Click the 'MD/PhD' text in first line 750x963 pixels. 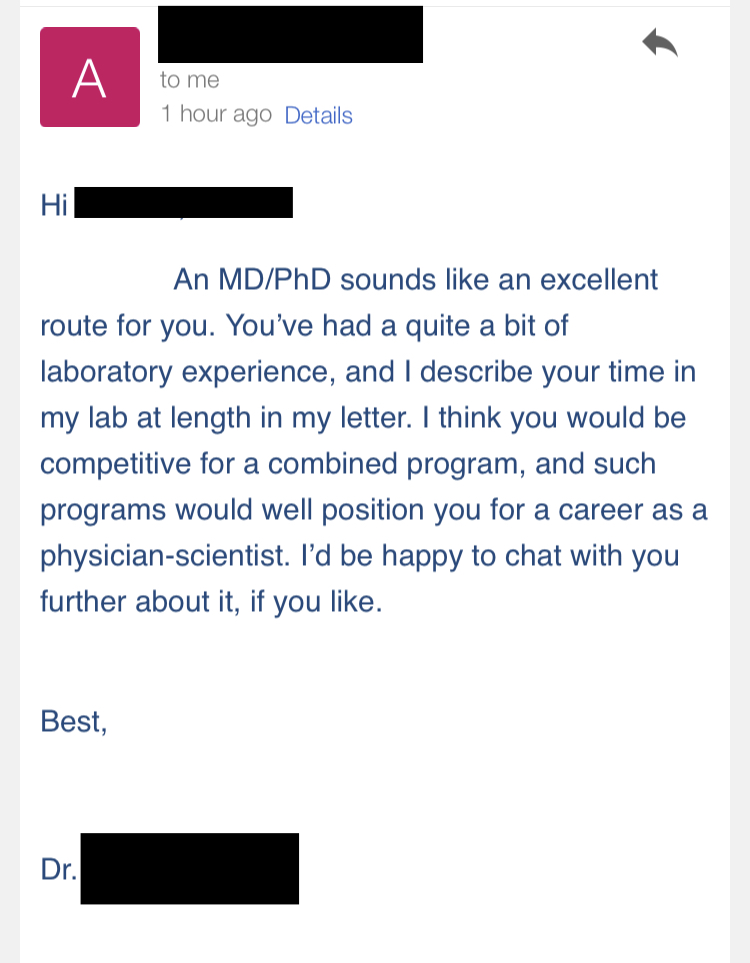click(x=275, y=279)
